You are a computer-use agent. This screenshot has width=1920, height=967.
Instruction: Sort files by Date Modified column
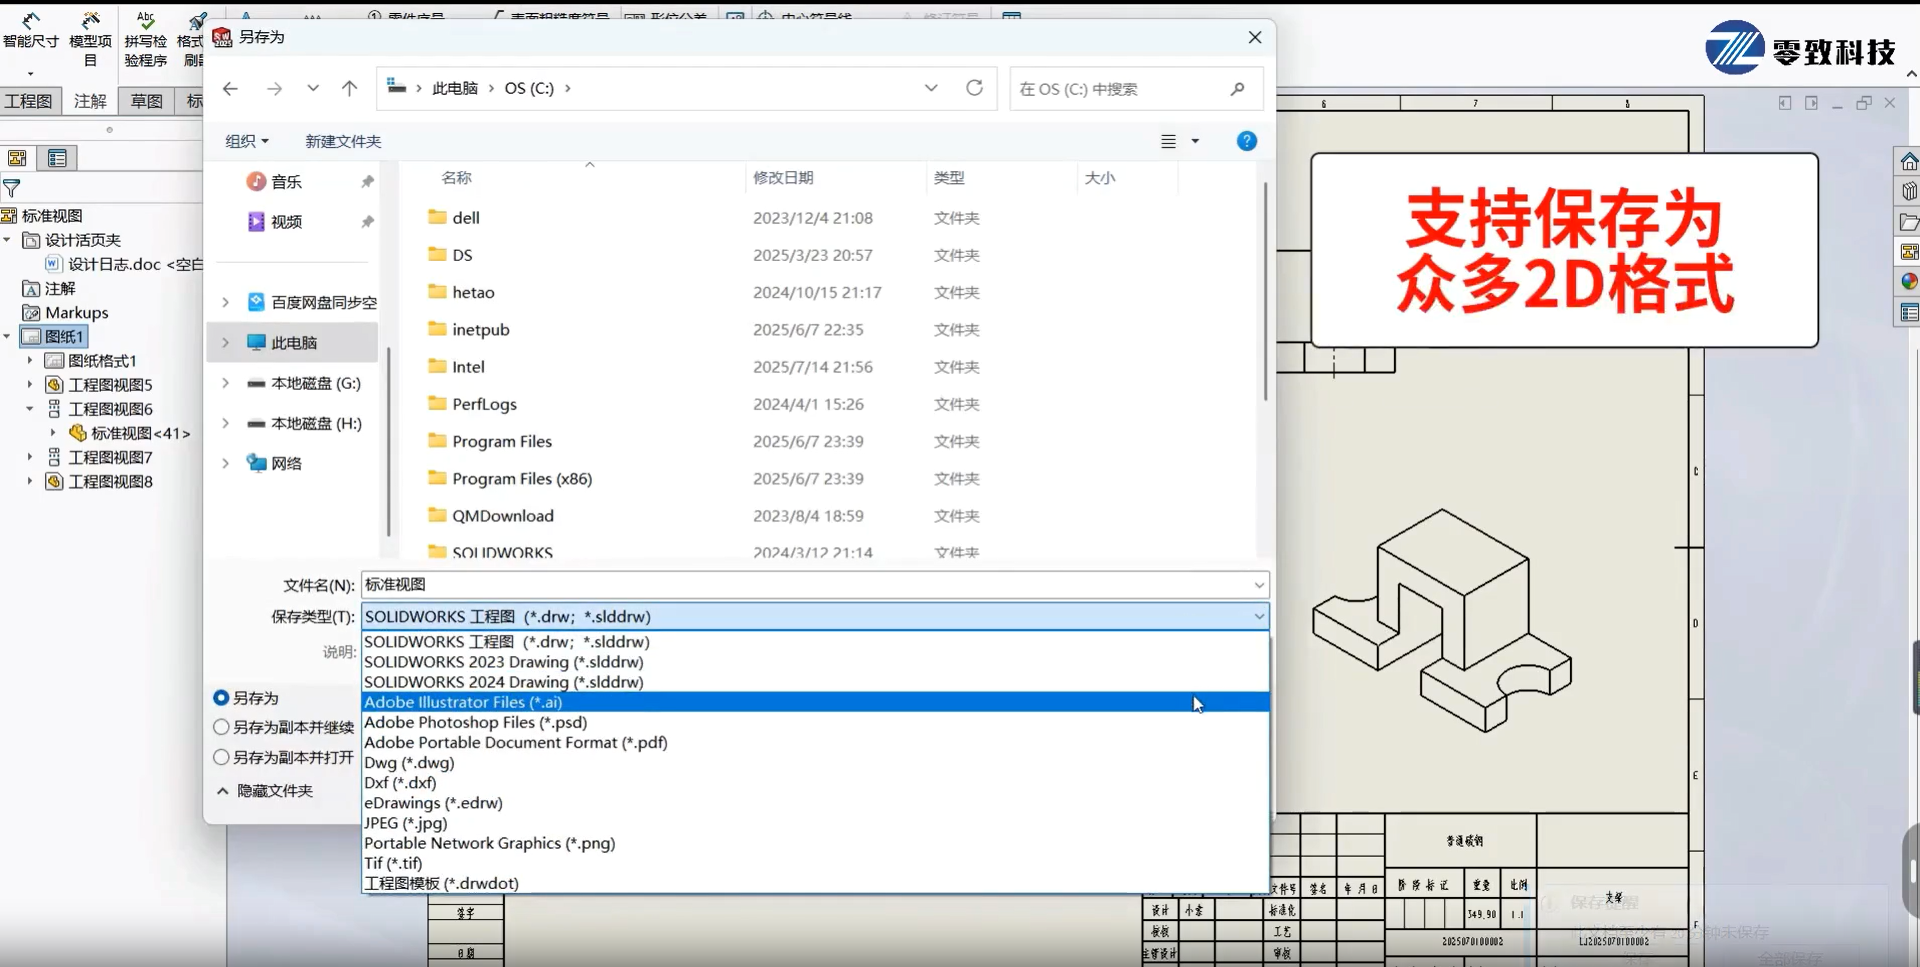pyautogui.click(x=783, y=177)
